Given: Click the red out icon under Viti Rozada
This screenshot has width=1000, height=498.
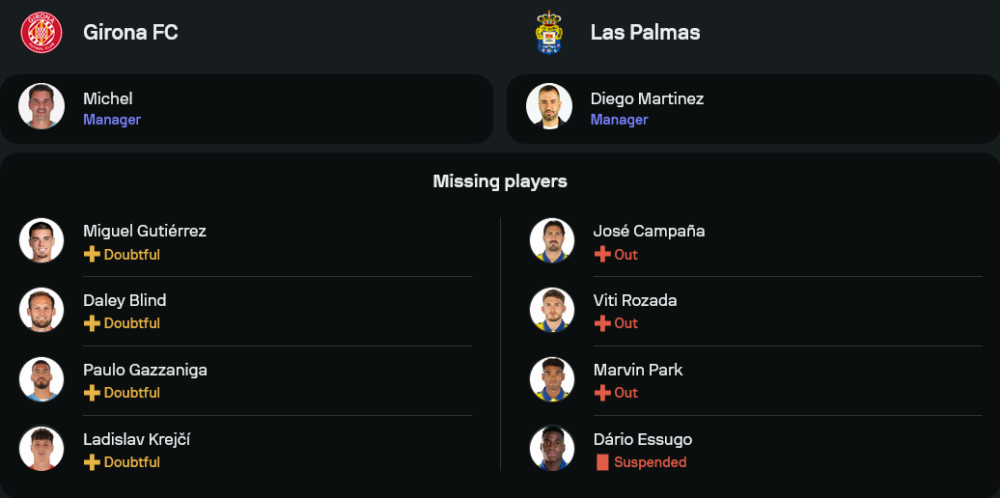Looking at the screenshot, I should point(602,324).
